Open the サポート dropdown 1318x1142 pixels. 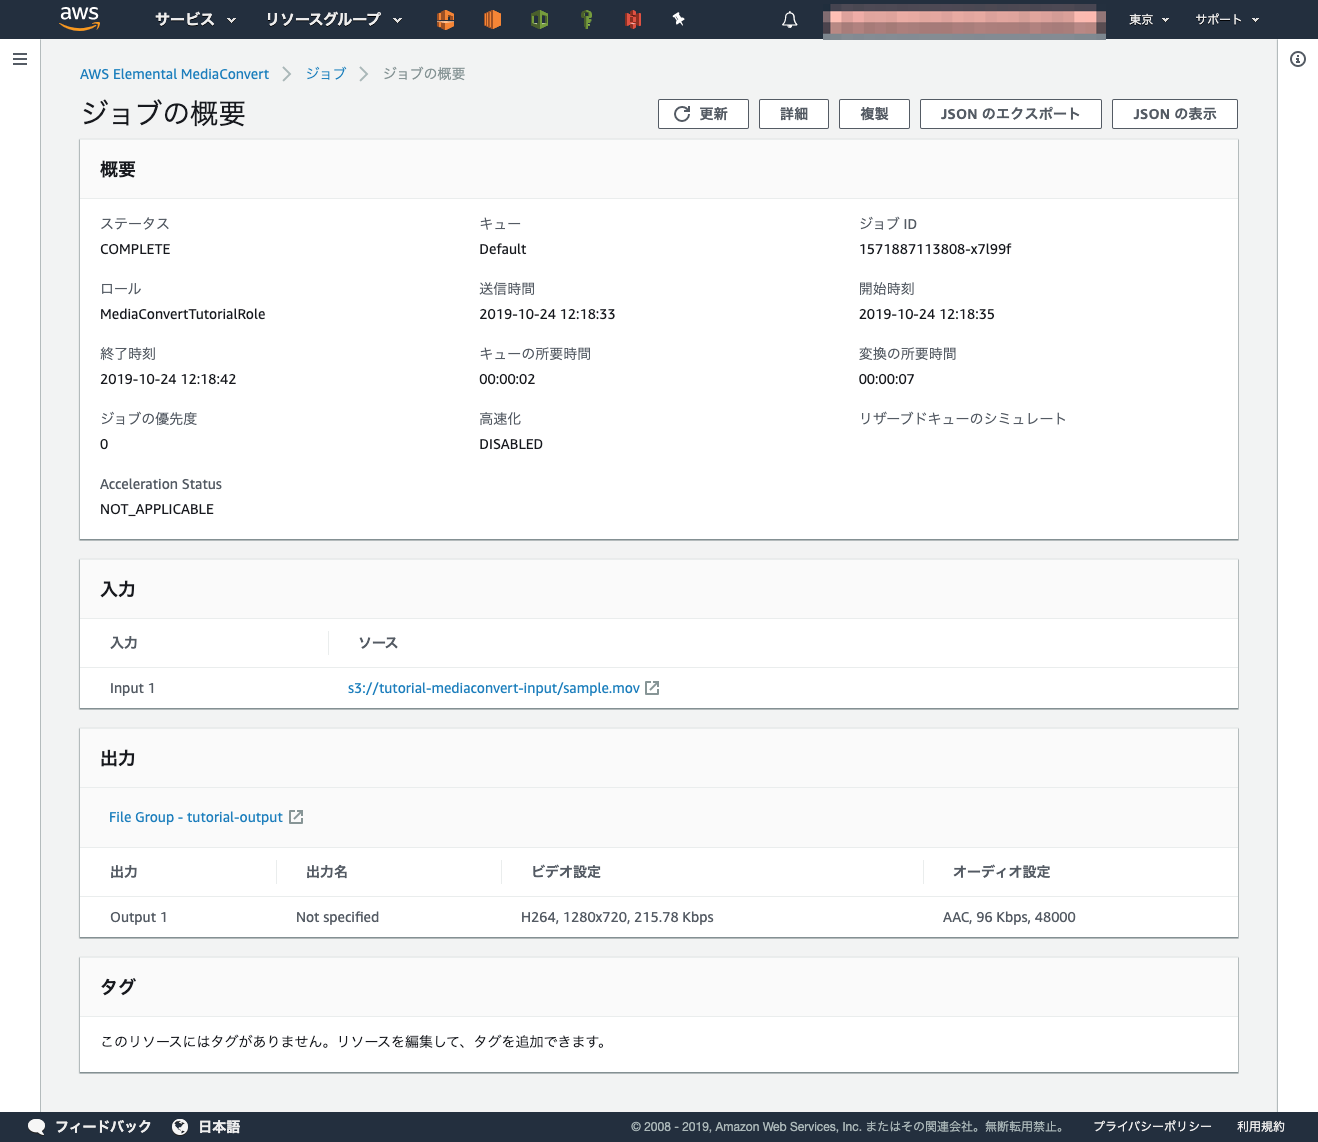(x=1227, y=19)
